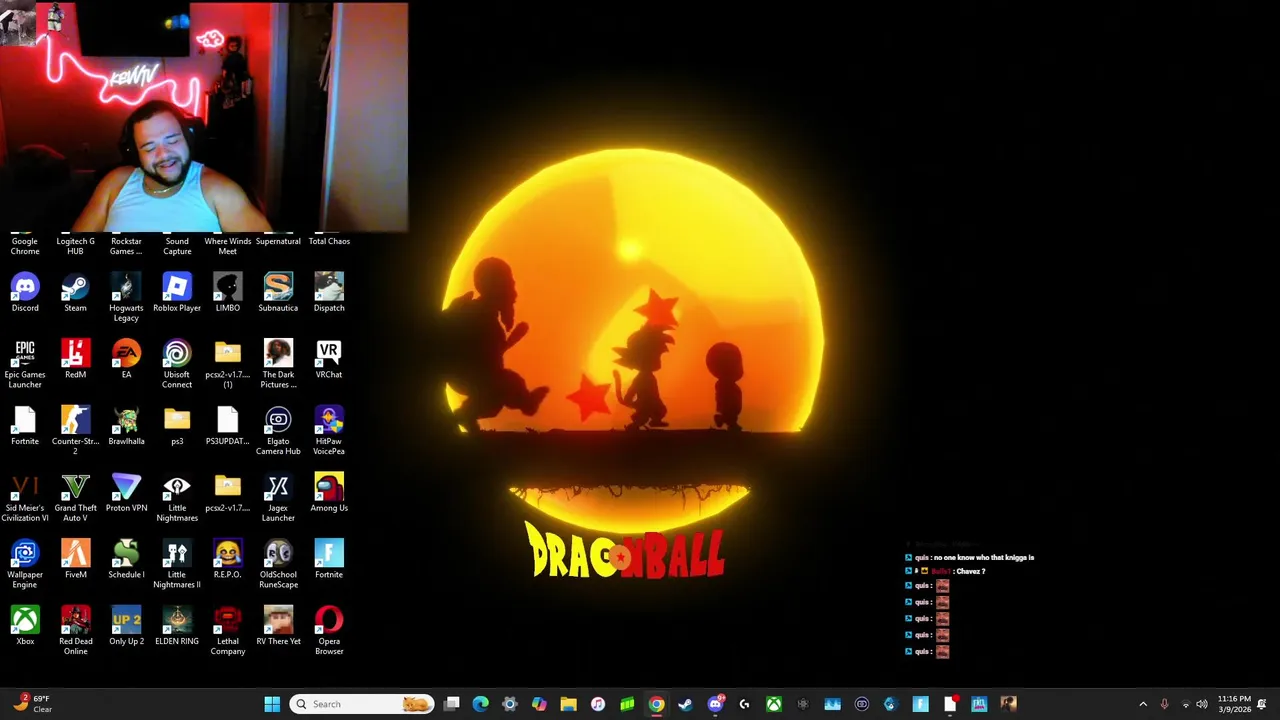
Task: Select the VRChat desktop icon
Action: (x=329, y=360)
